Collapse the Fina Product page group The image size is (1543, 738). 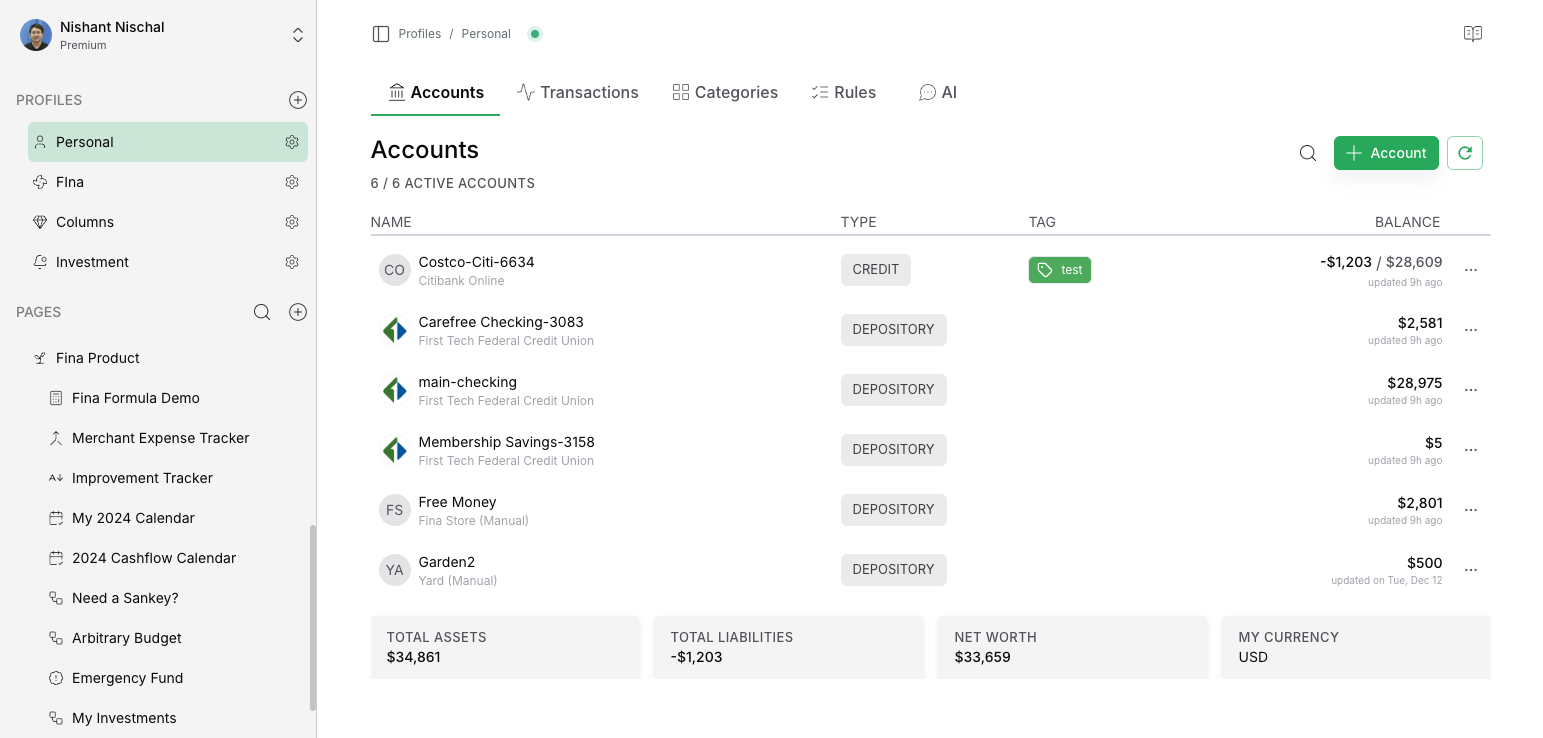(39, 358)
